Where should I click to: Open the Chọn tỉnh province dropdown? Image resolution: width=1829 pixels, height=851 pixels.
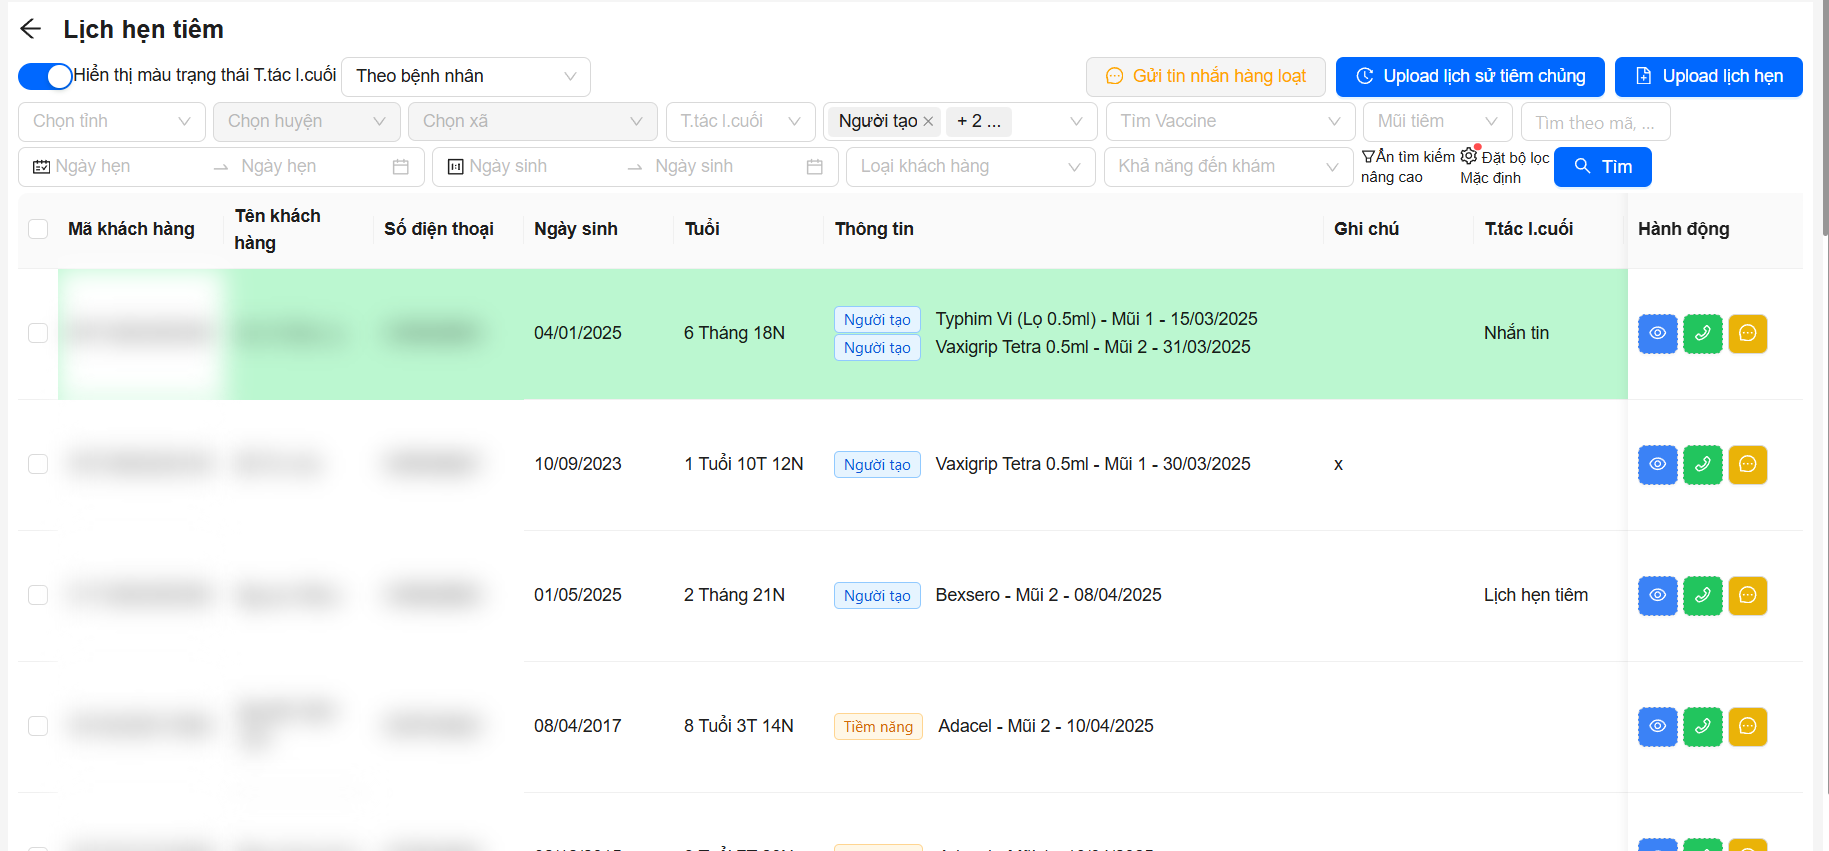pyautogui.click(x=111, y=121)
